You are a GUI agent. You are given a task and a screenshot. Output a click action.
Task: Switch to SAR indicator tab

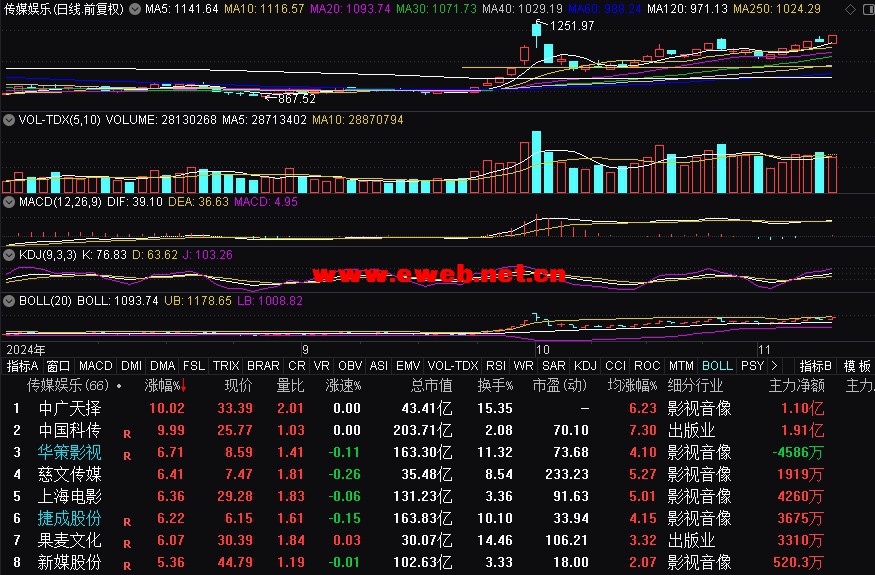554,366
